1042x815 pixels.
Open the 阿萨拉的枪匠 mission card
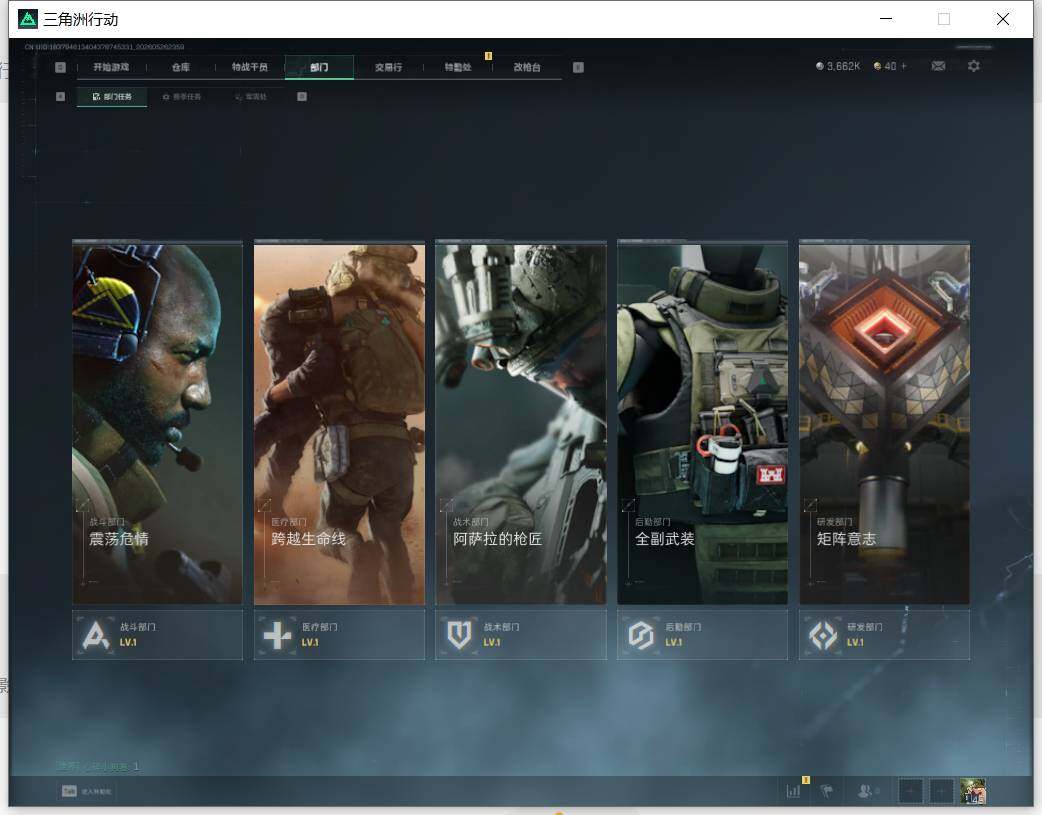point(521,423)
